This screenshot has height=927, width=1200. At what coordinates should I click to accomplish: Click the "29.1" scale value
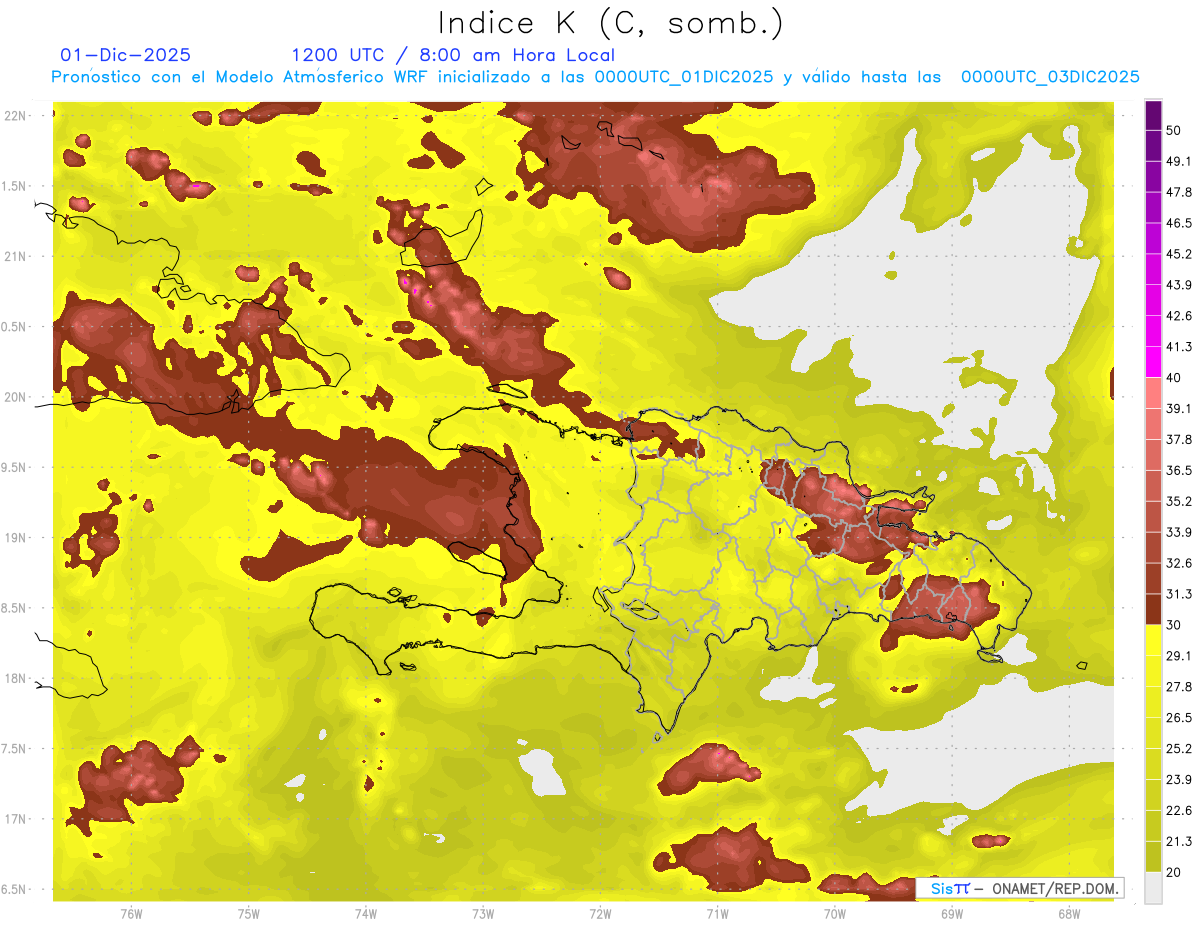tap(1178, 656)
